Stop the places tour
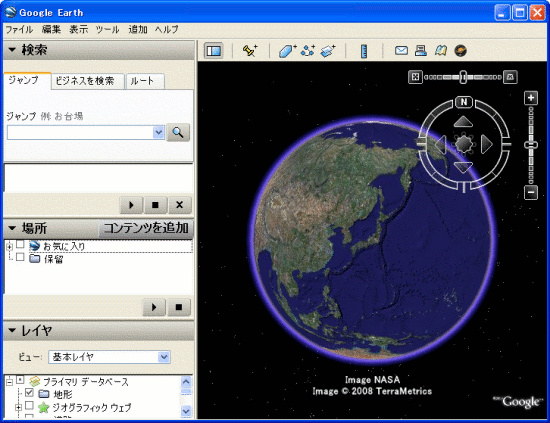The image size is (550, 423). tap(179, 307)
